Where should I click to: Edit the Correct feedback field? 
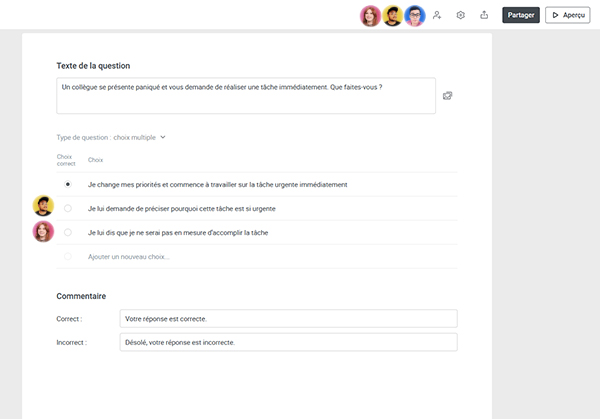(288, 318)
